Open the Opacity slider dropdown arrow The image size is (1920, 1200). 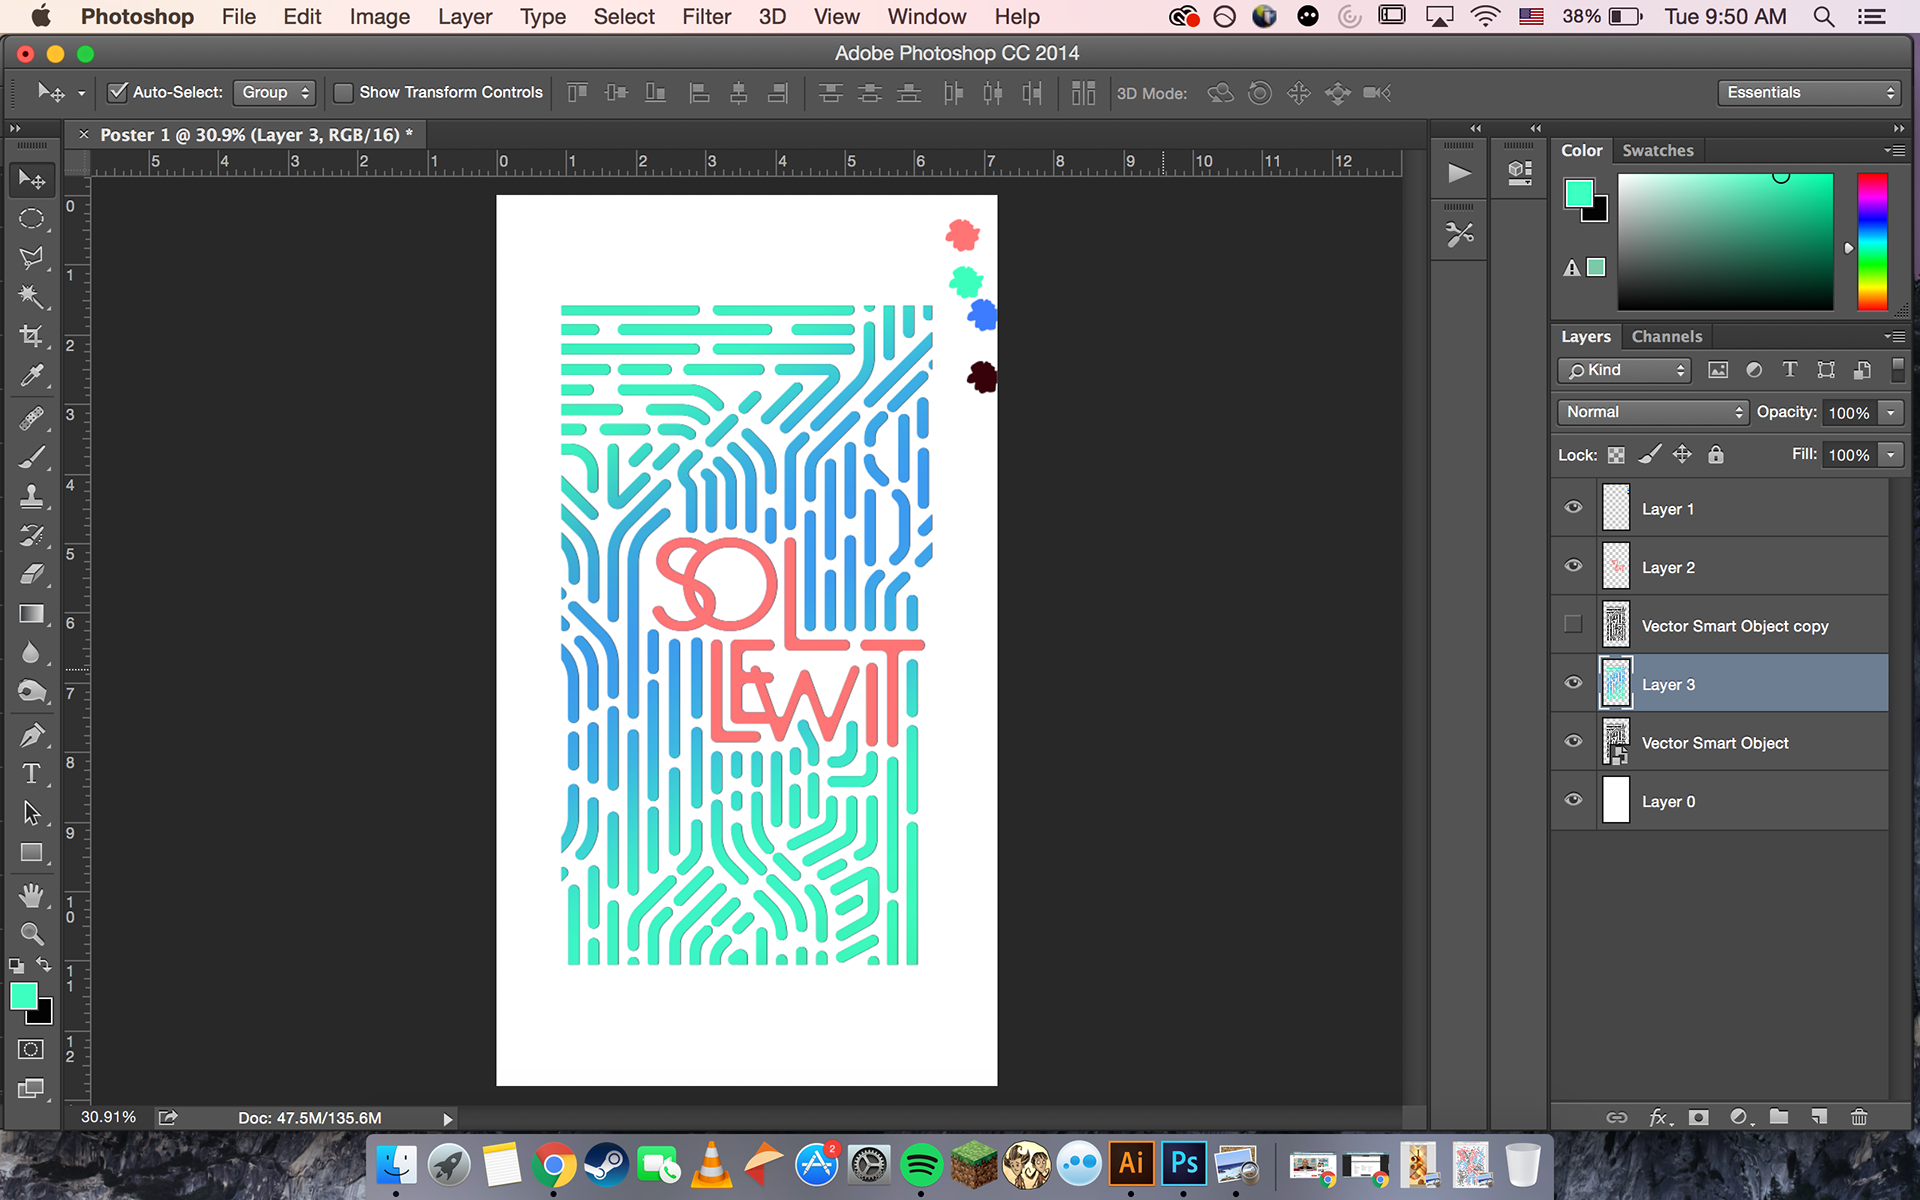[x=1890, y=413]
